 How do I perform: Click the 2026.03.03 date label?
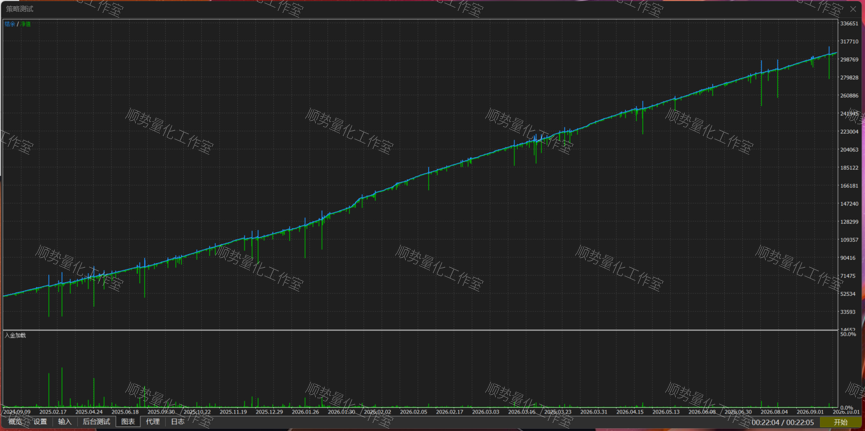(485, 412)
